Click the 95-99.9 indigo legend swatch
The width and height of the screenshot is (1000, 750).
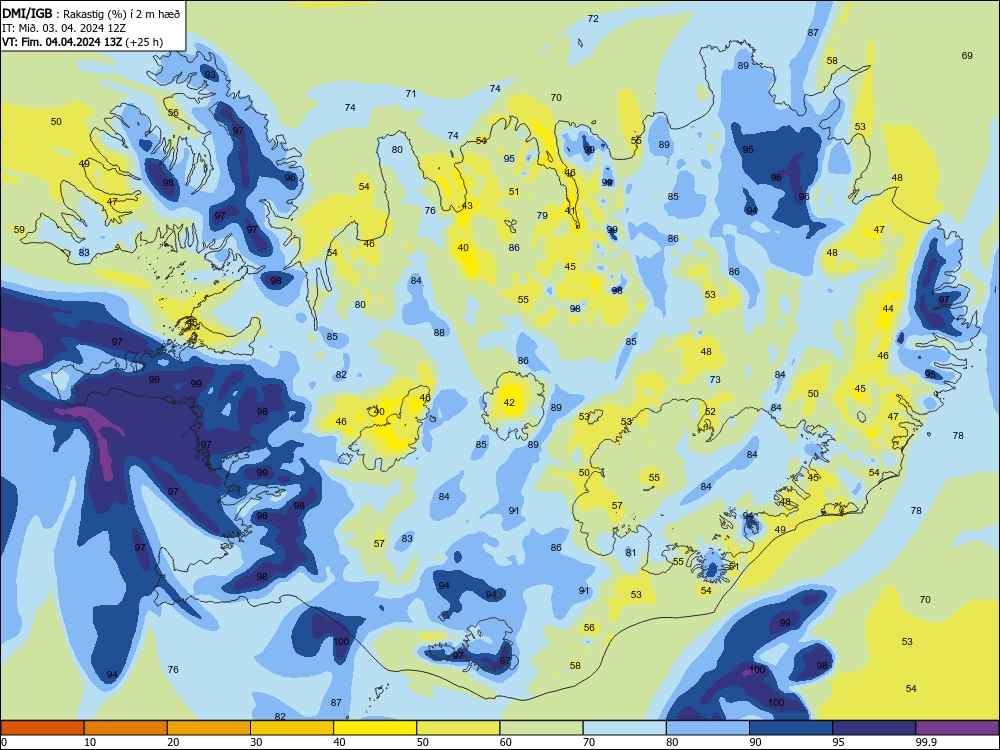coord(874,728)
